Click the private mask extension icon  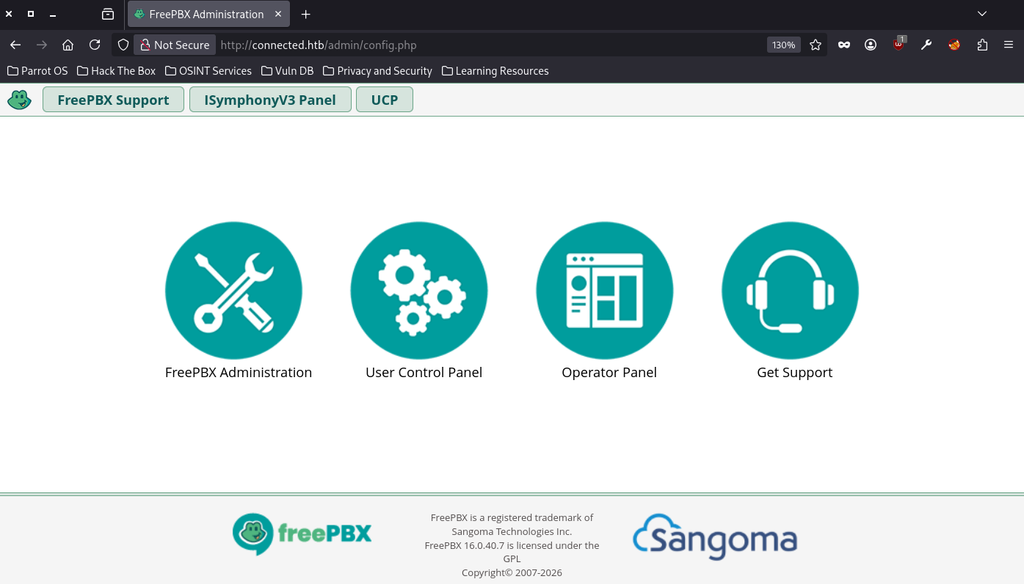844,45
